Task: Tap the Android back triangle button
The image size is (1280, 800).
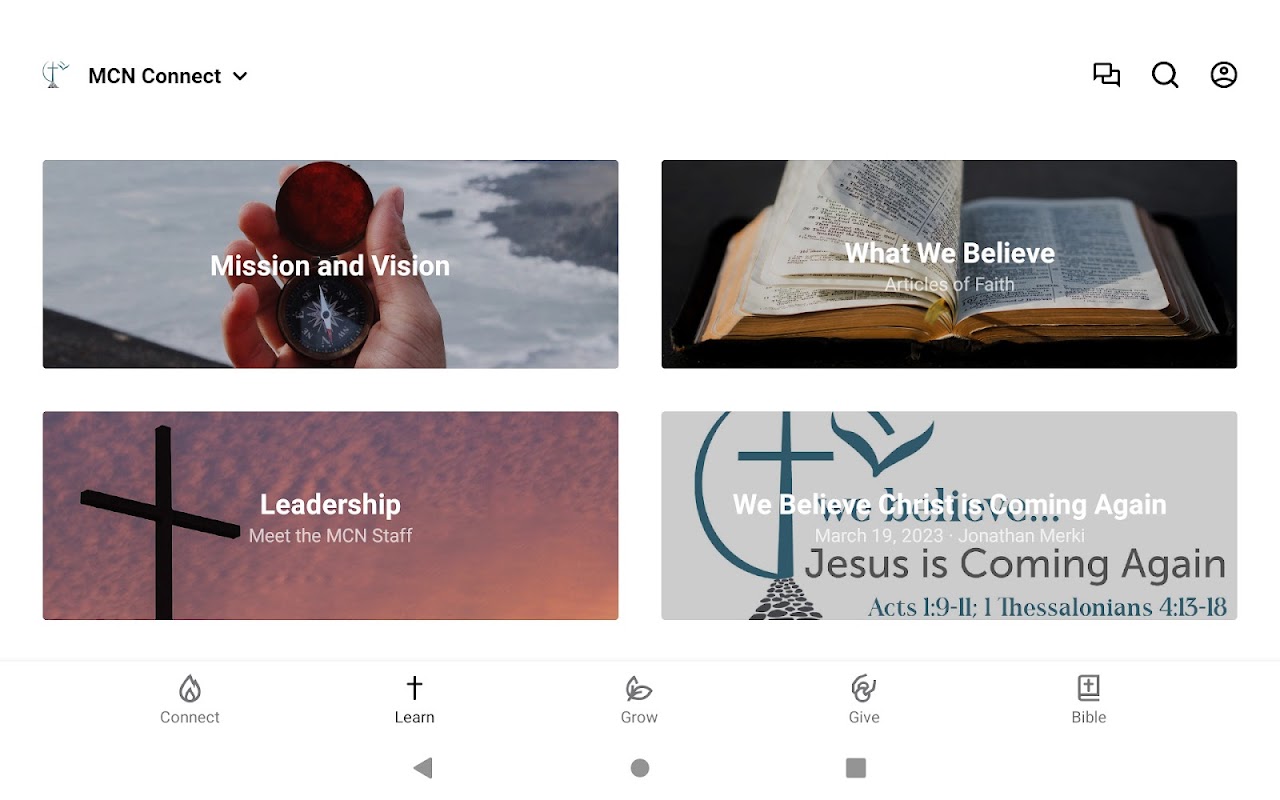Action: pyautogui.click(x=423, y=768)
